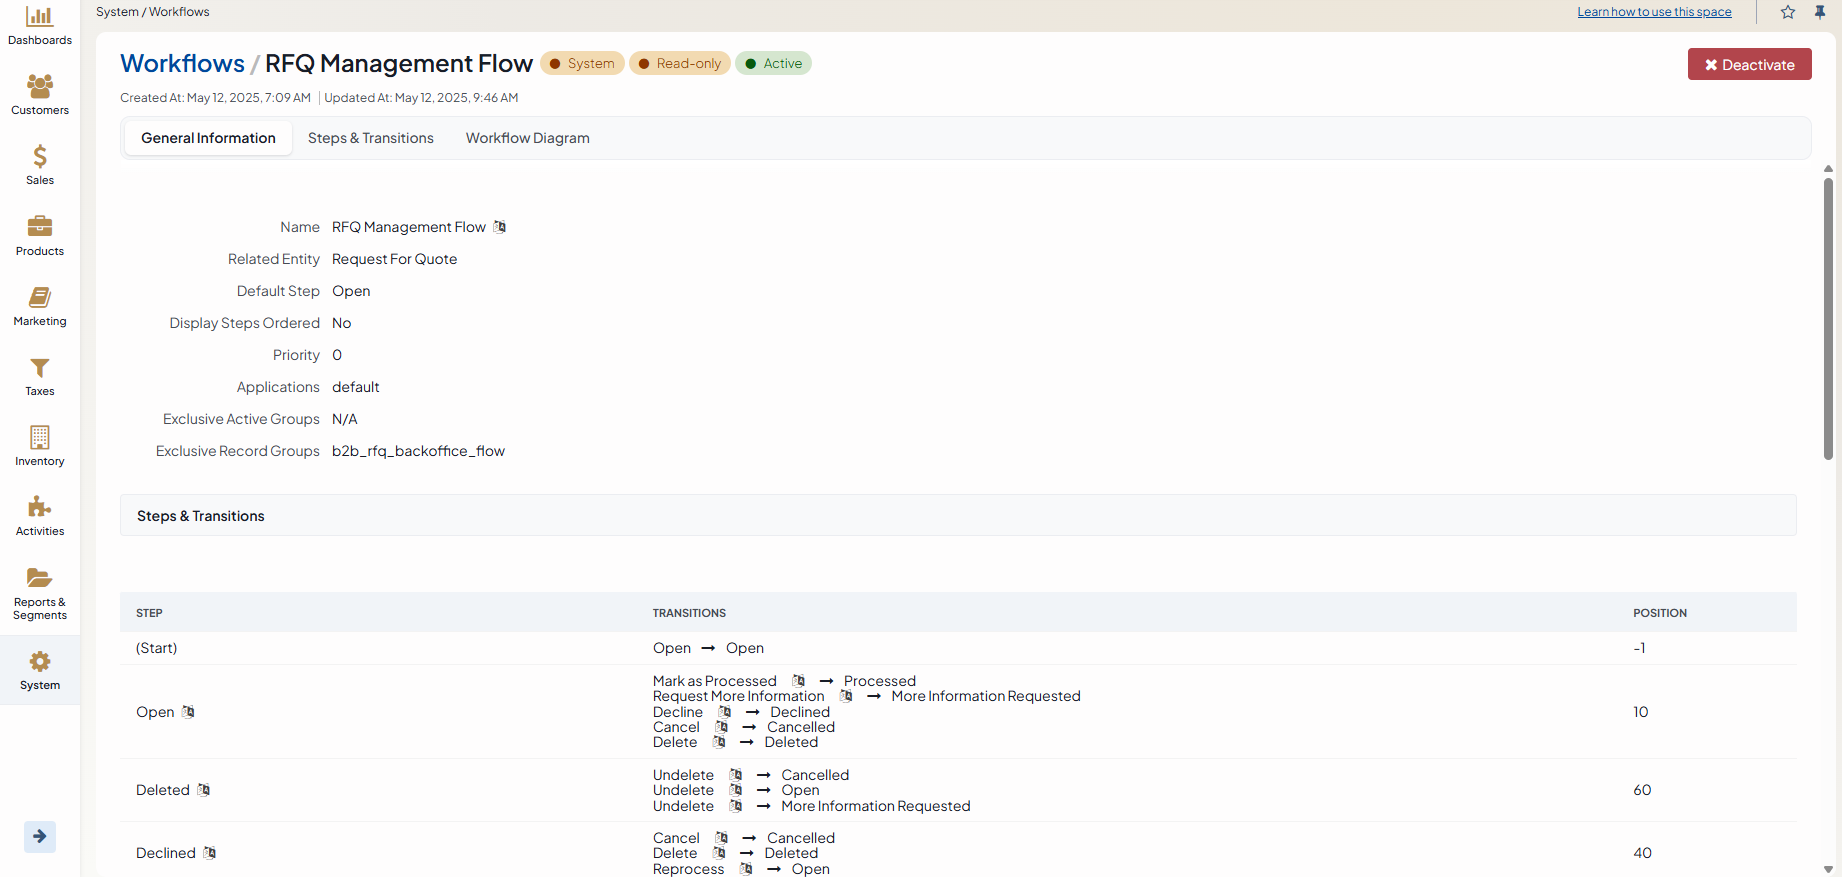Switch to the Steps & Transitions tab
The width and height of the screenshot is (1842, 877).
pyautogui.click(x=370, y=138)
